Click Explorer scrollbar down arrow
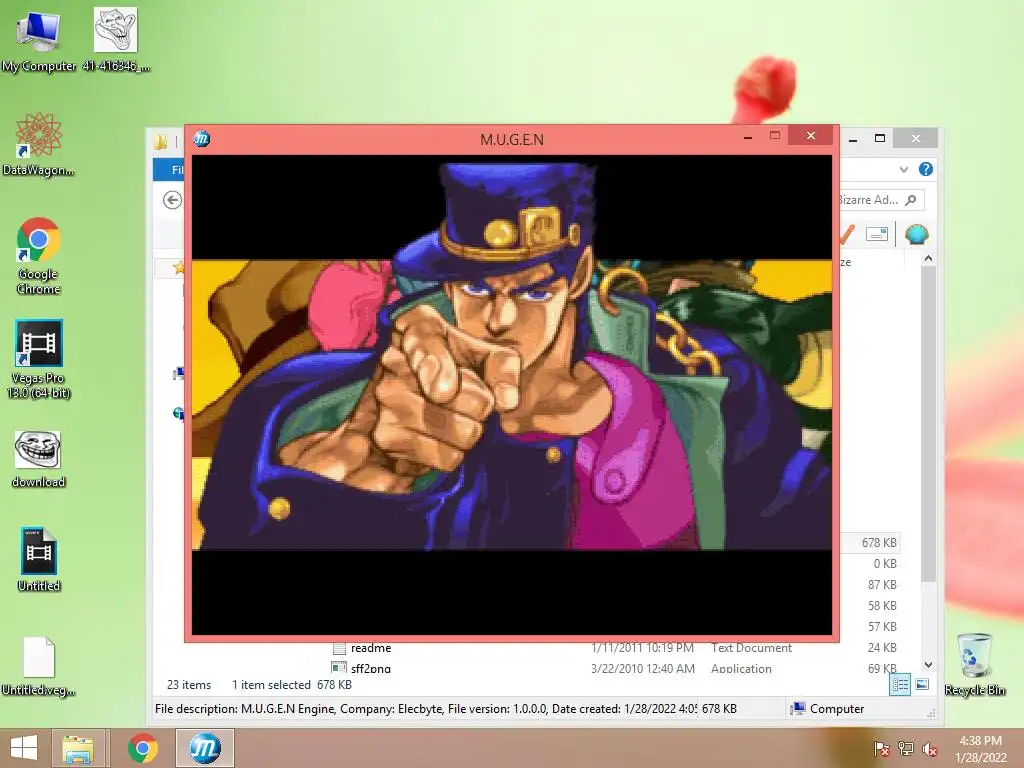The height and width of the screenshot is (768, 1024). coord(928,665)
